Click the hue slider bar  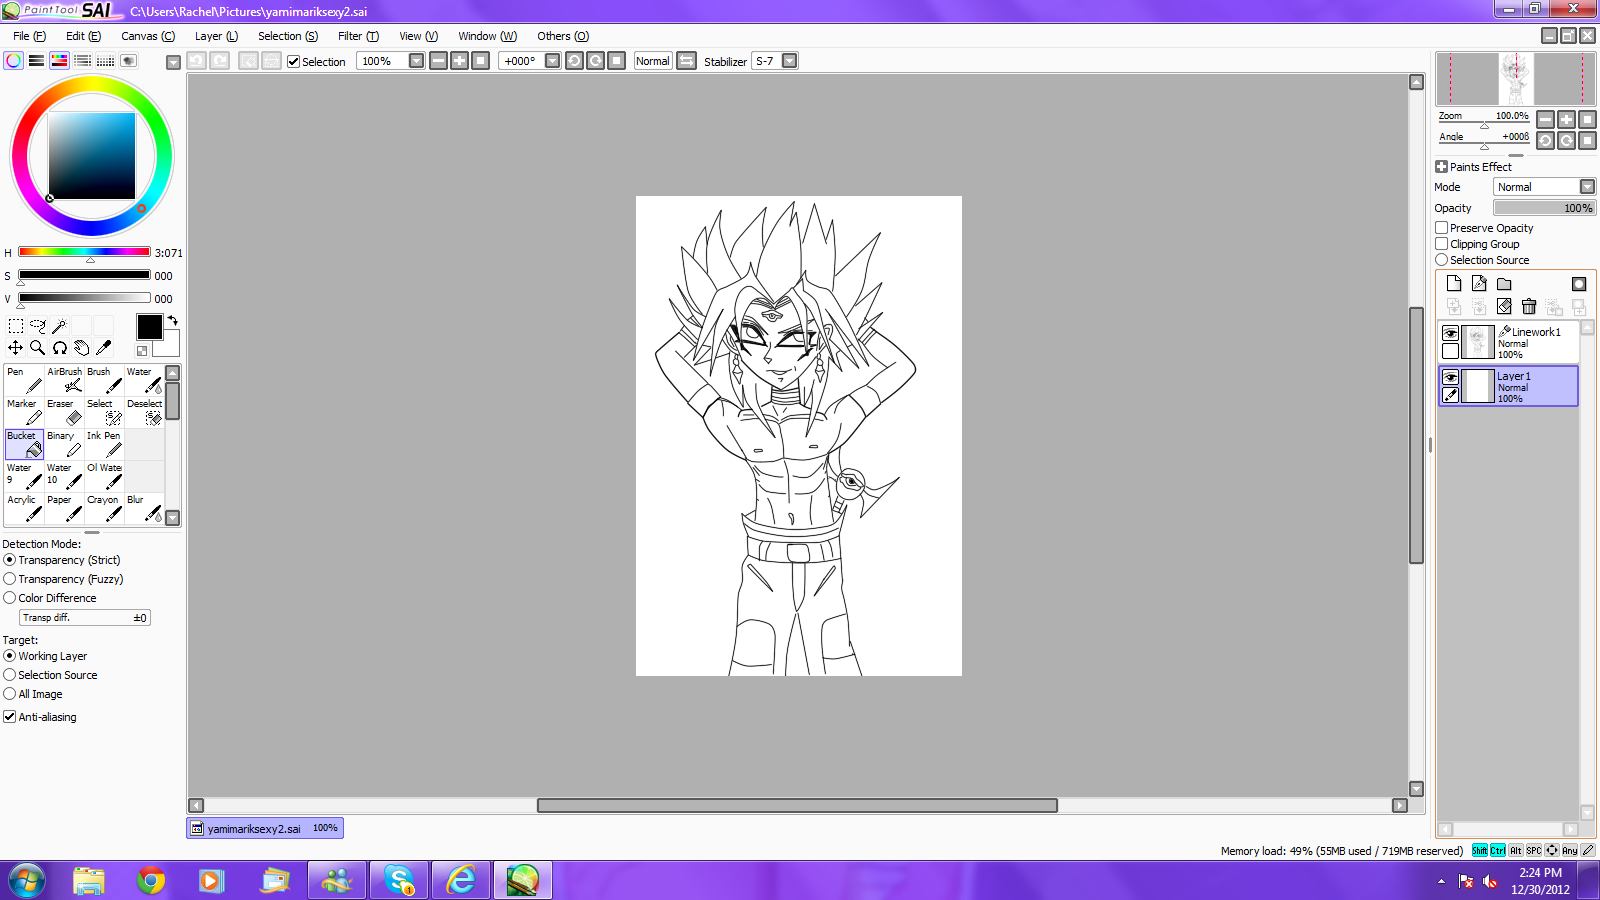[x=84, y=252]
